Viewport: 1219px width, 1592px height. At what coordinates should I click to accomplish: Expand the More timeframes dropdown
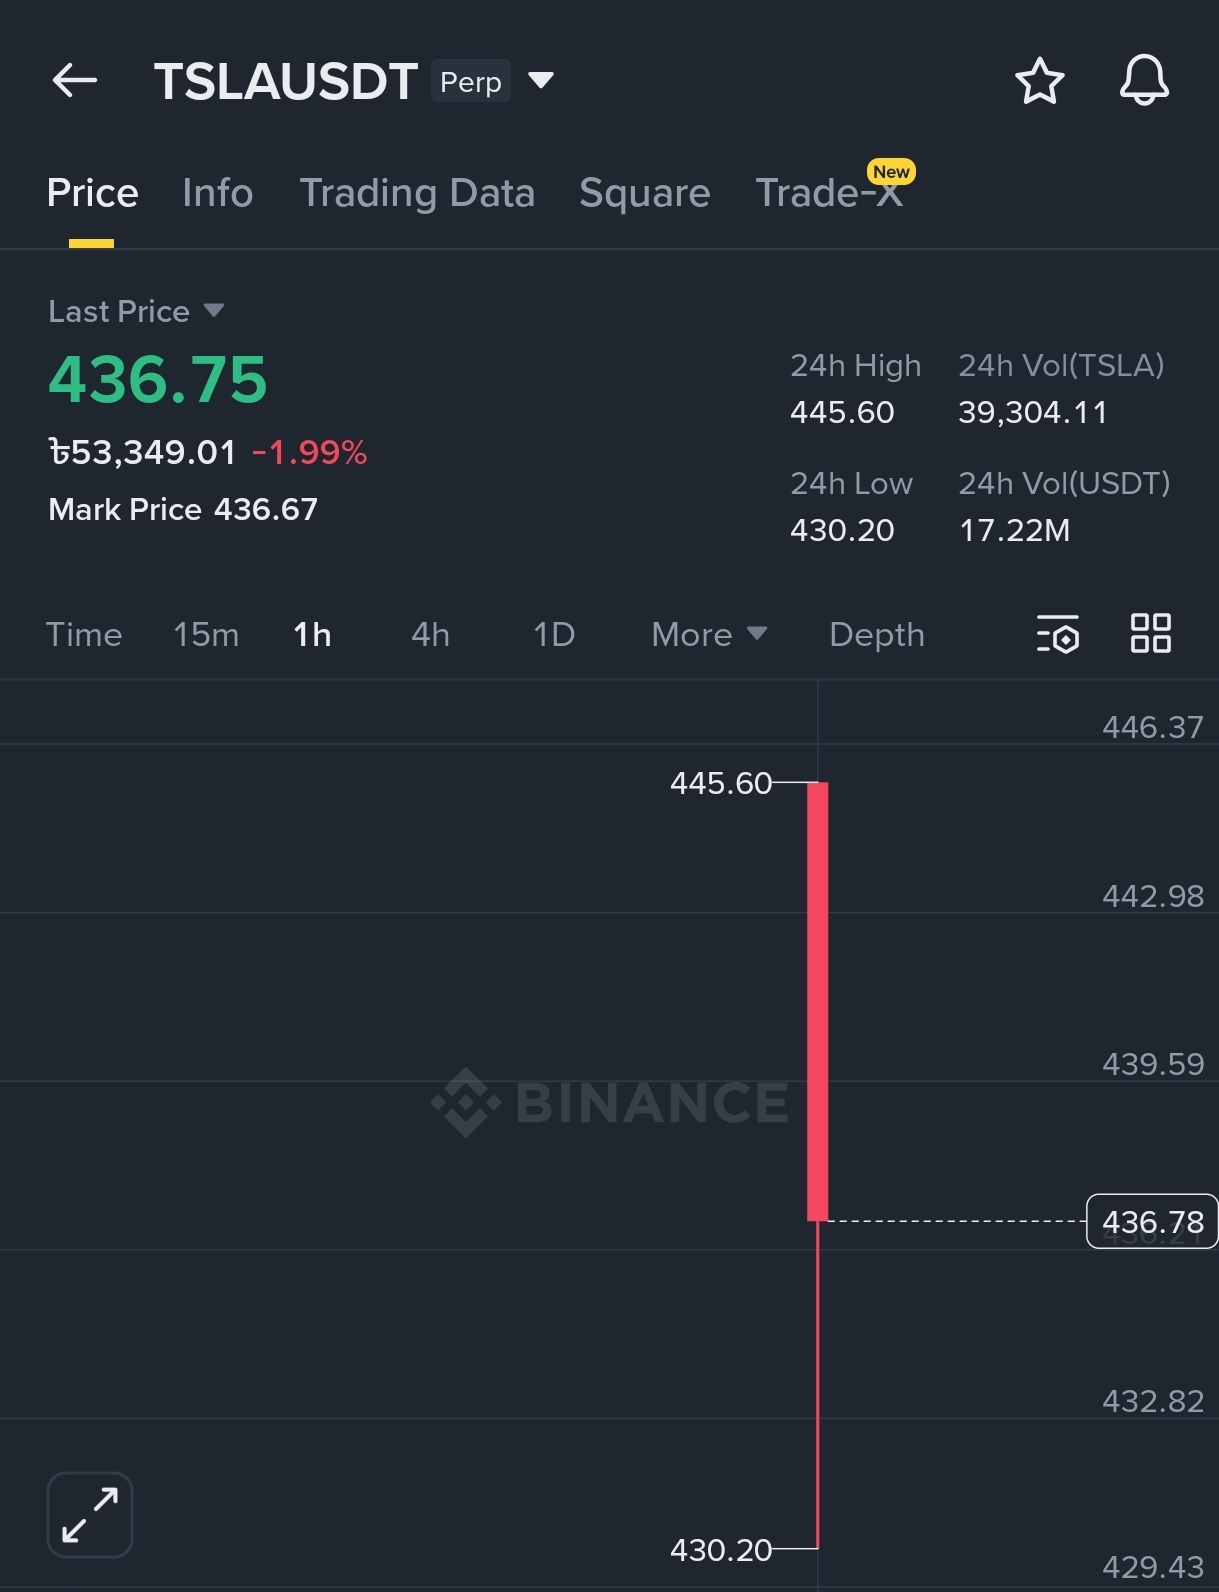[x=708, y=634]
